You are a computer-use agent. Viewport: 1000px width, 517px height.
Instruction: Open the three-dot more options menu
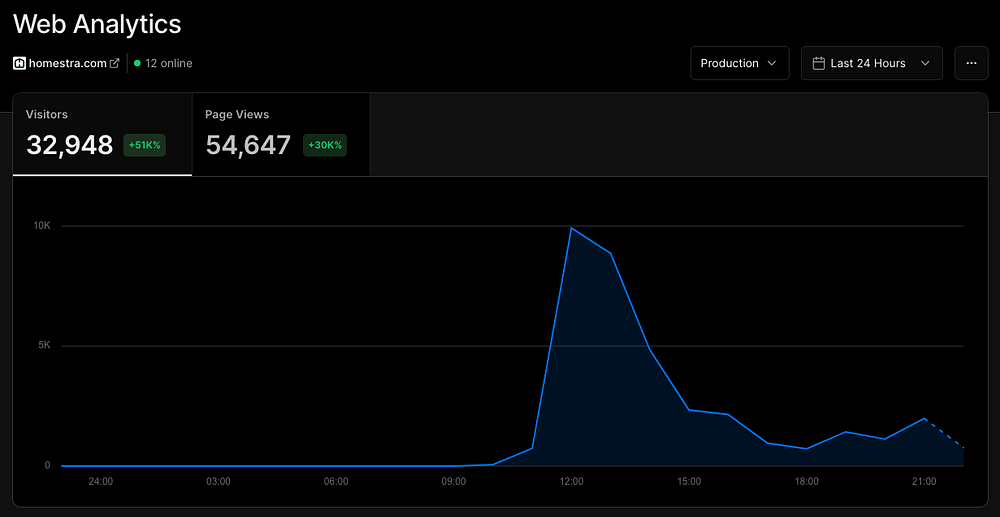pyautogui.click(x=971, y=63)
